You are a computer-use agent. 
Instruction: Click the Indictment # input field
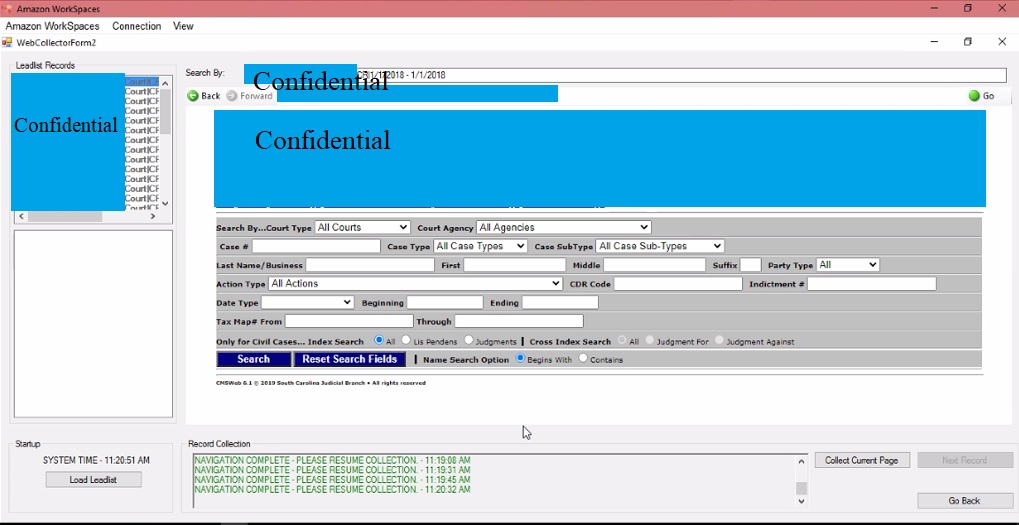coord(871,284)
